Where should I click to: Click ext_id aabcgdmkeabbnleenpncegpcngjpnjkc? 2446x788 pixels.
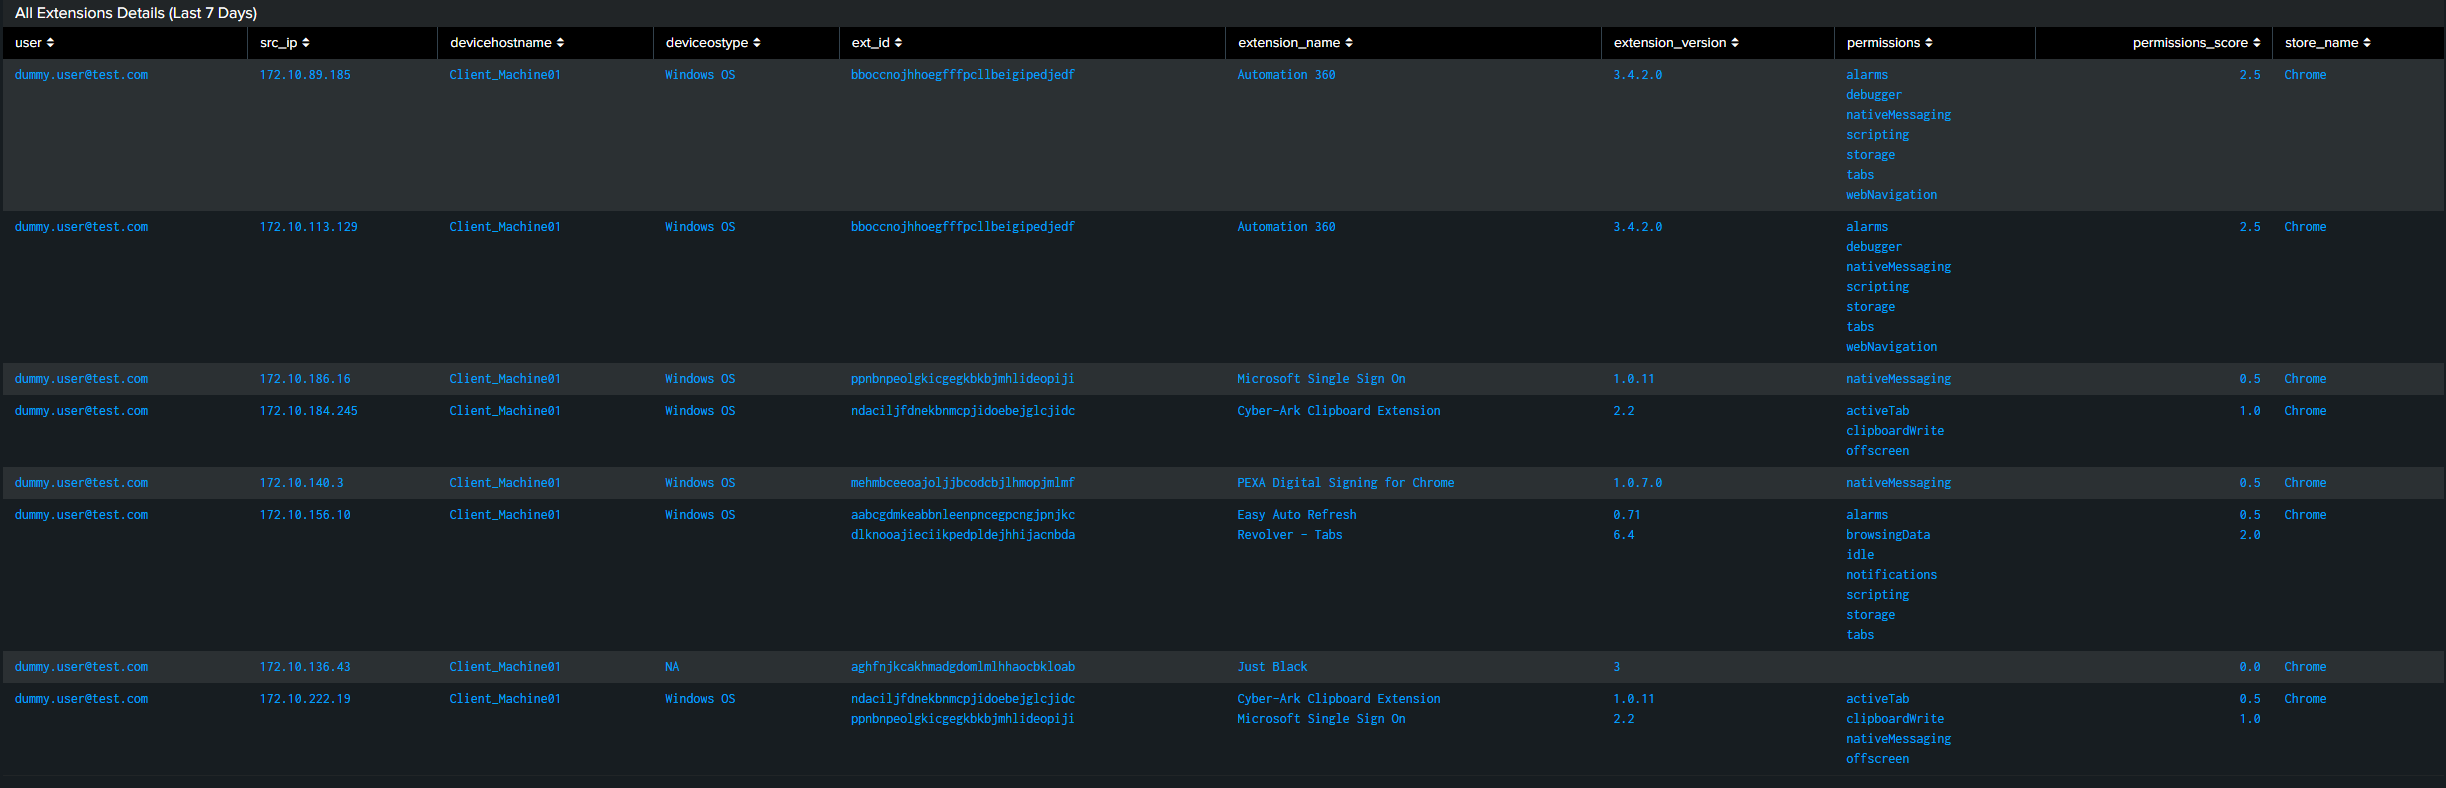click(x=963, y=515)
